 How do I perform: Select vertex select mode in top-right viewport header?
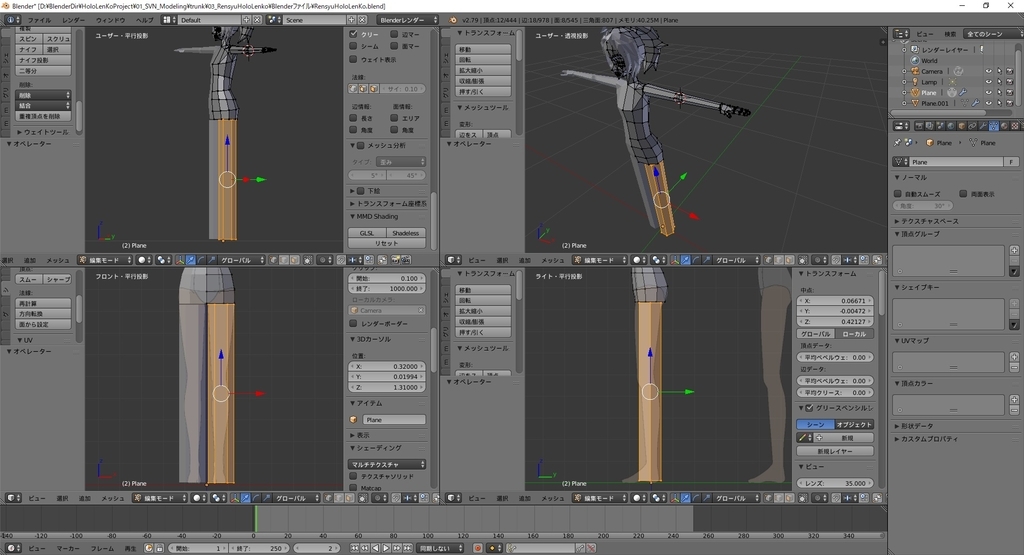pyautogui.click(x=769, y=260)
